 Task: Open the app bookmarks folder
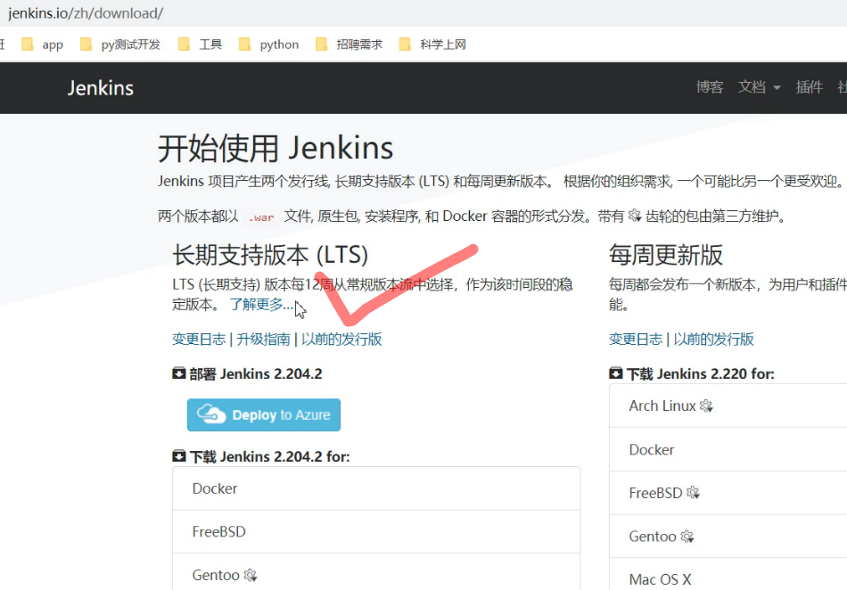click(42, 44)
